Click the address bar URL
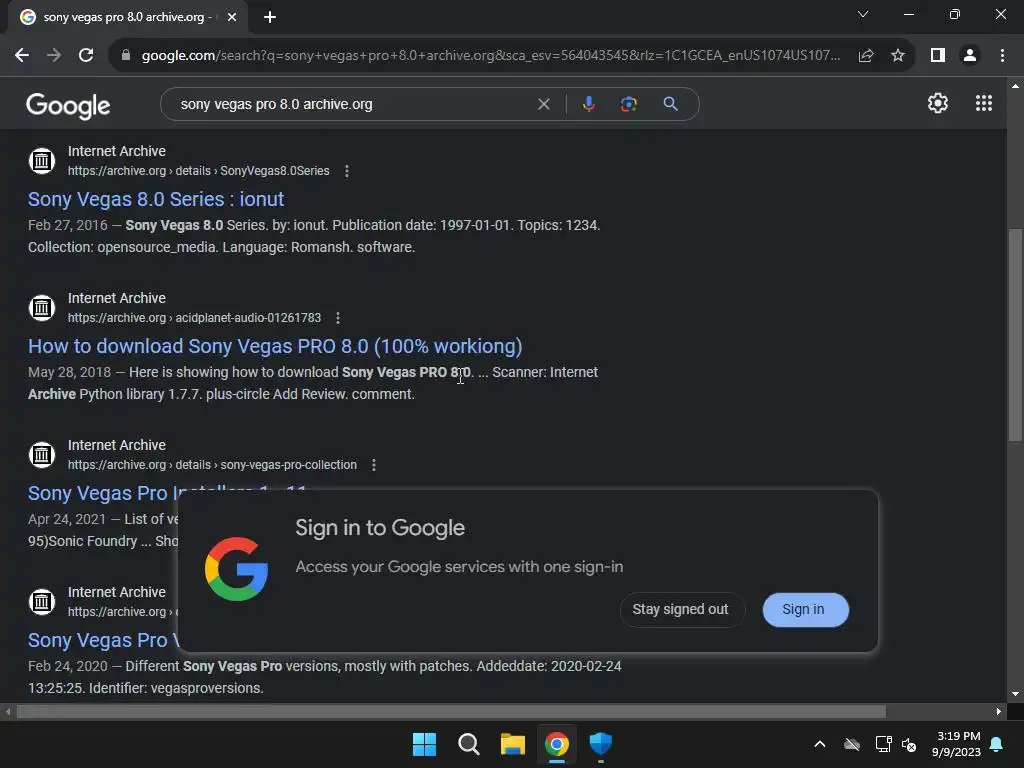1024x768 pixels. tap(490, 56)
